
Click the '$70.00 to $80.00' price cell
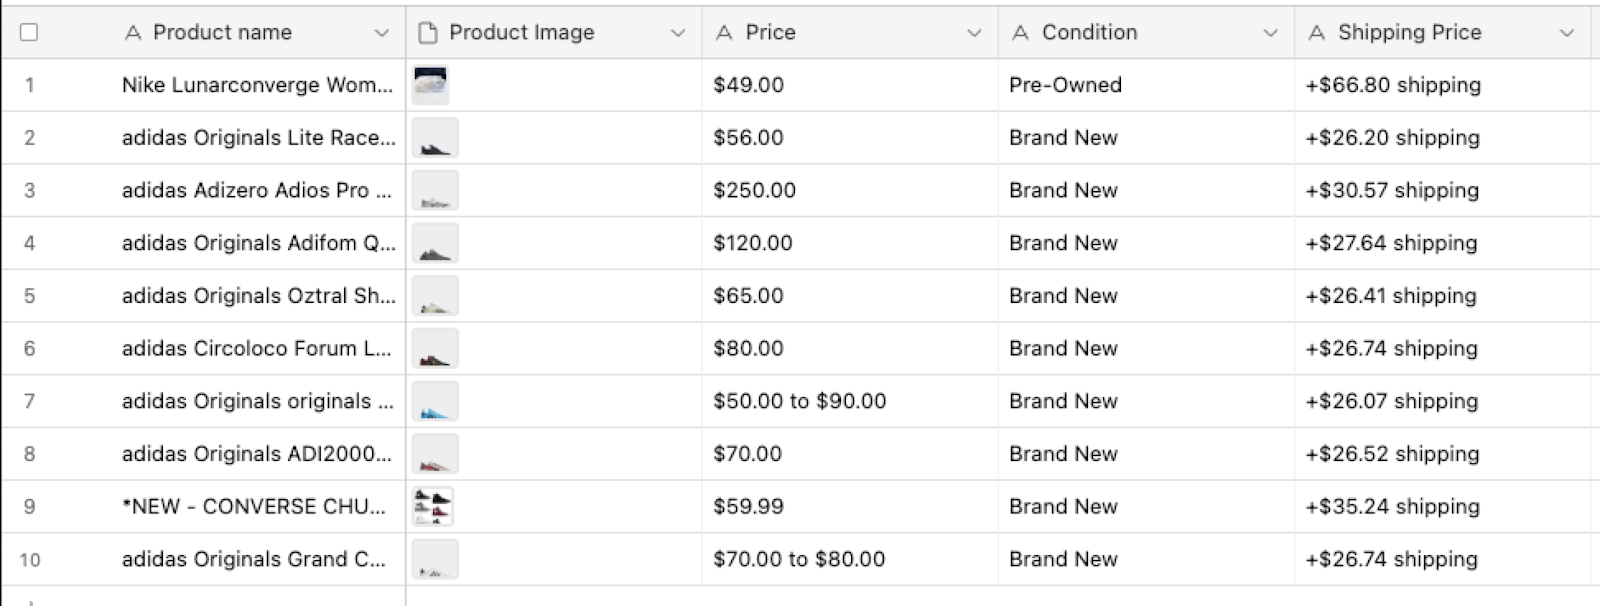(x=850, y=560)
